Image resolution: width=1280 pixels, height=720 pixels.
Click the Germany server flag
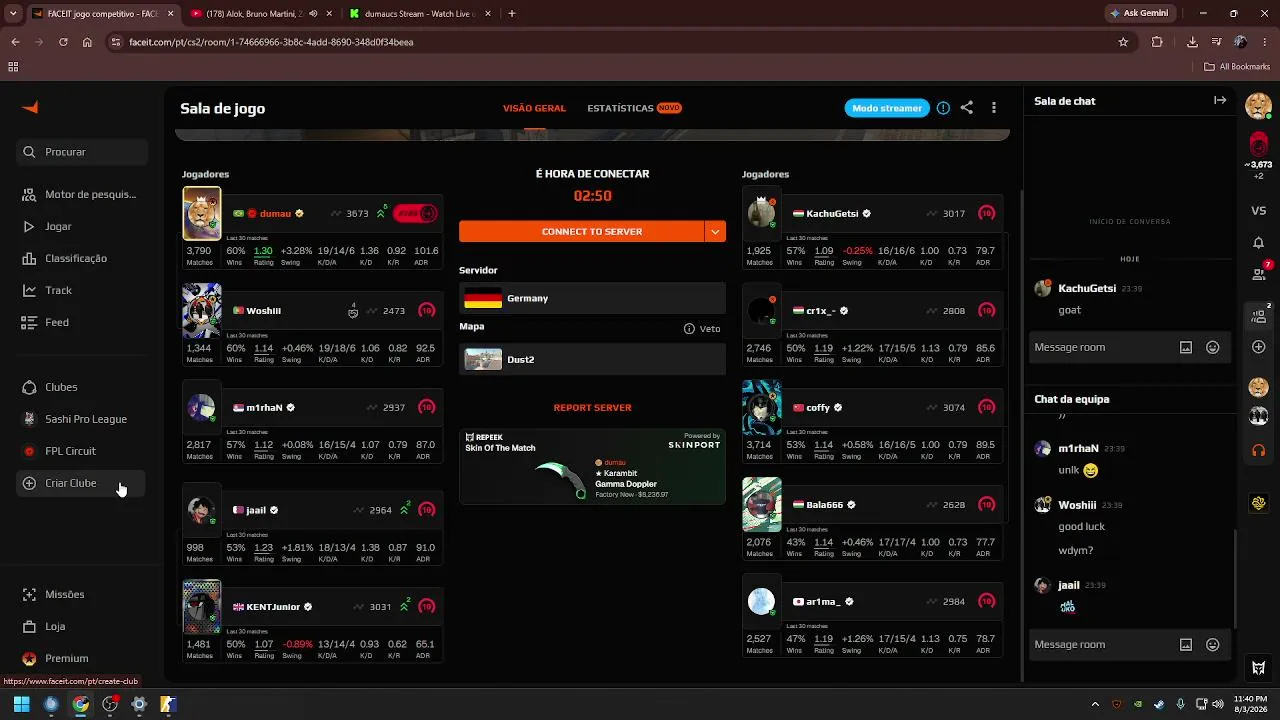[483, 298]
